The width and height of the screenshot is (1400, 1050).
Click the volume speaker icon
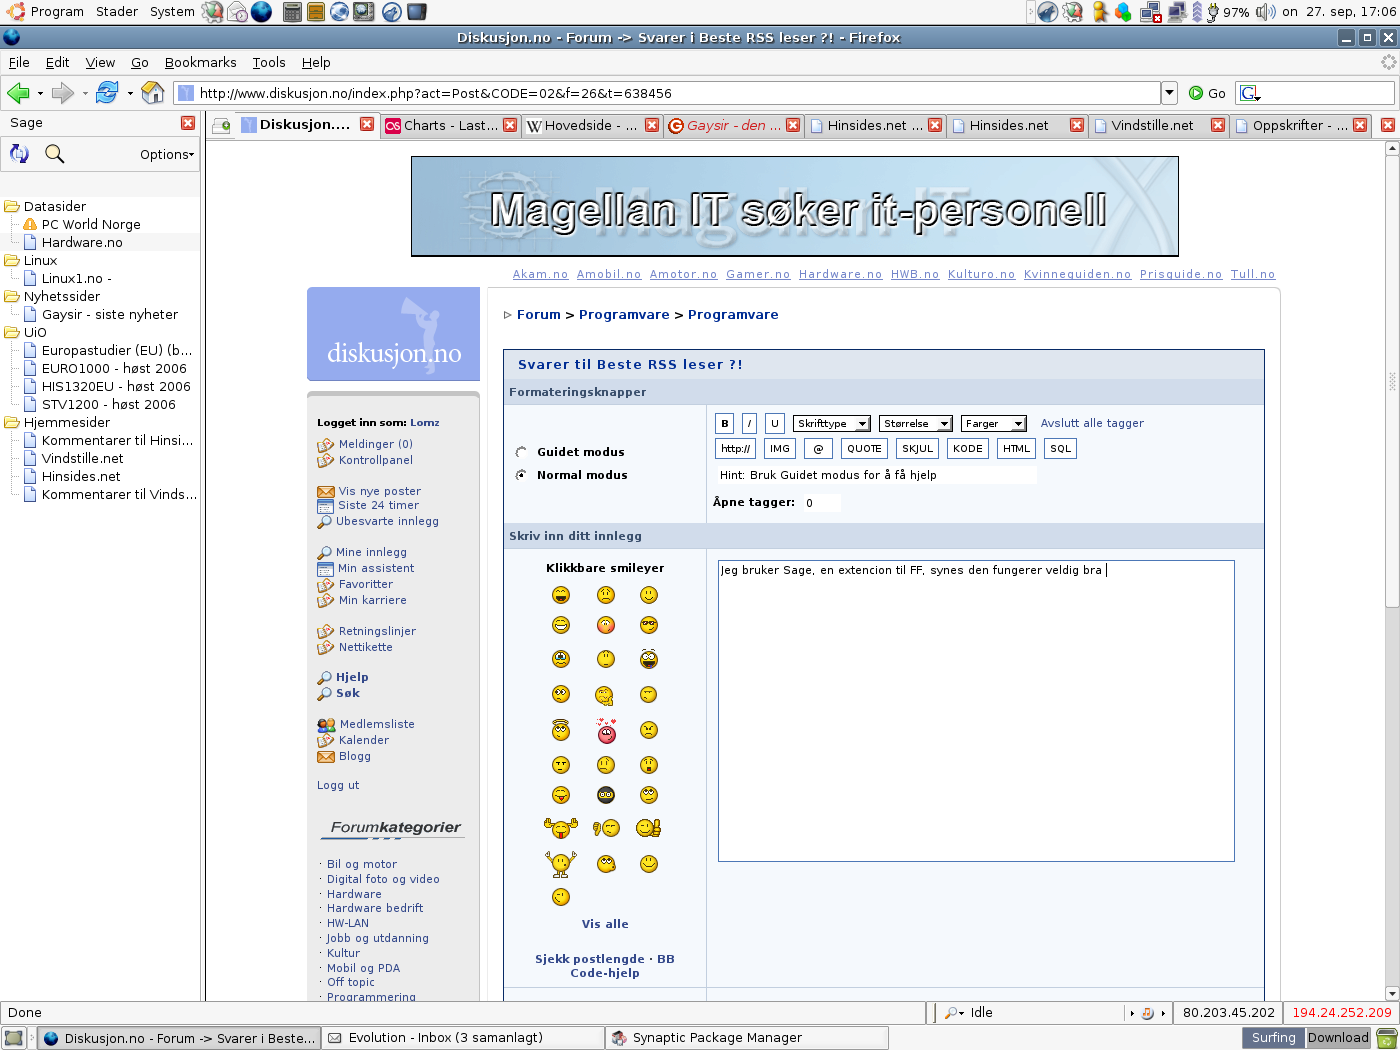coord(1265,12)
